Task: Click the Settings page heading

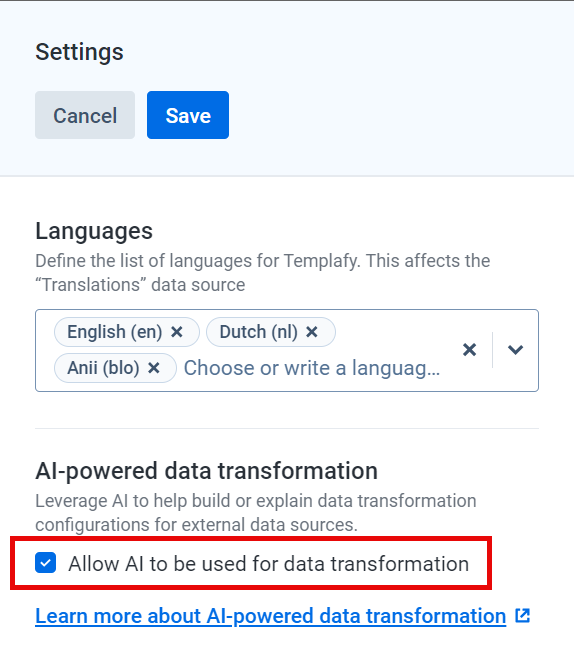Action: 79,52
